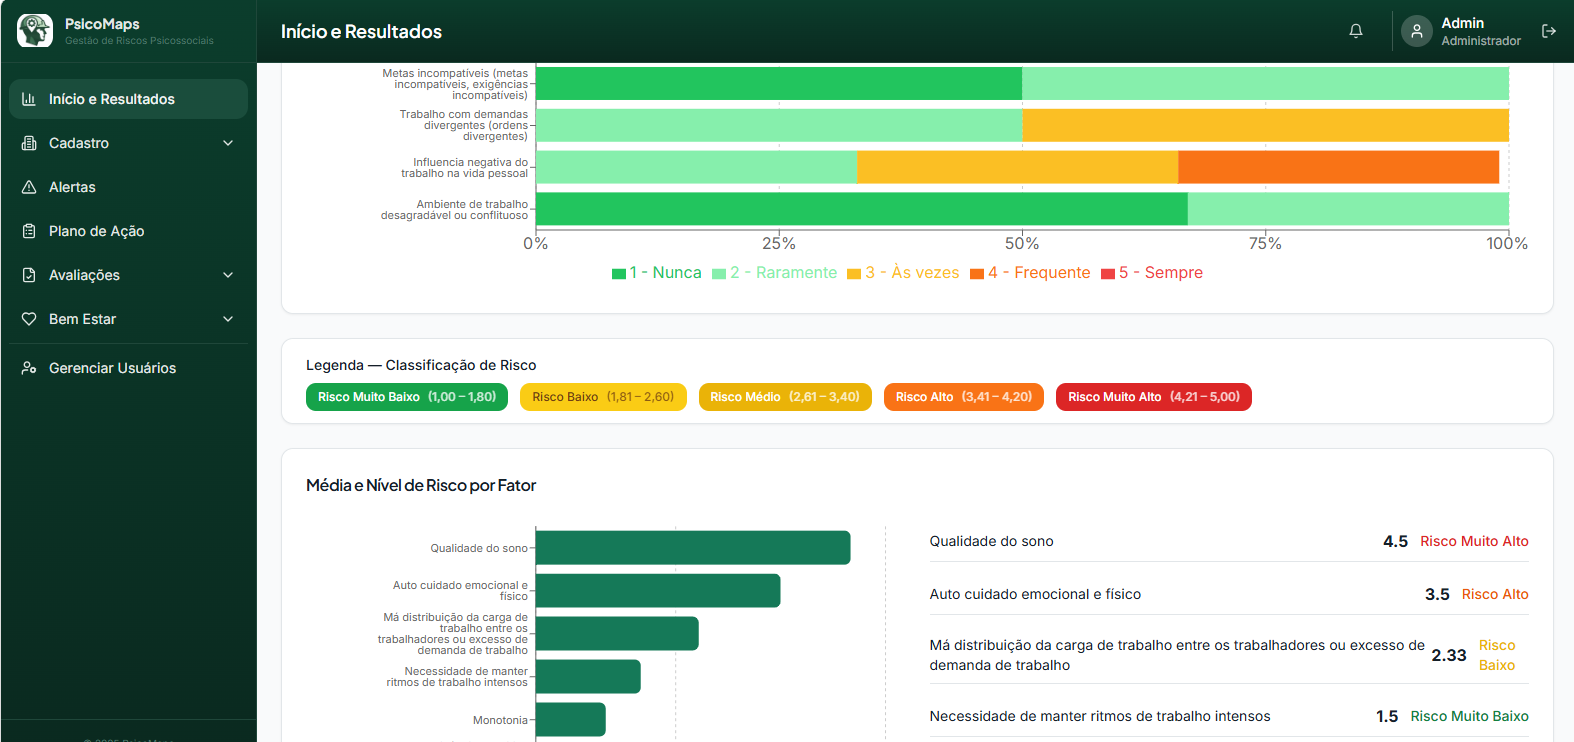The image size is (1574, 742).
Task: Toggle the '1 - Nunca' legend series
Action: coord(657,273)
